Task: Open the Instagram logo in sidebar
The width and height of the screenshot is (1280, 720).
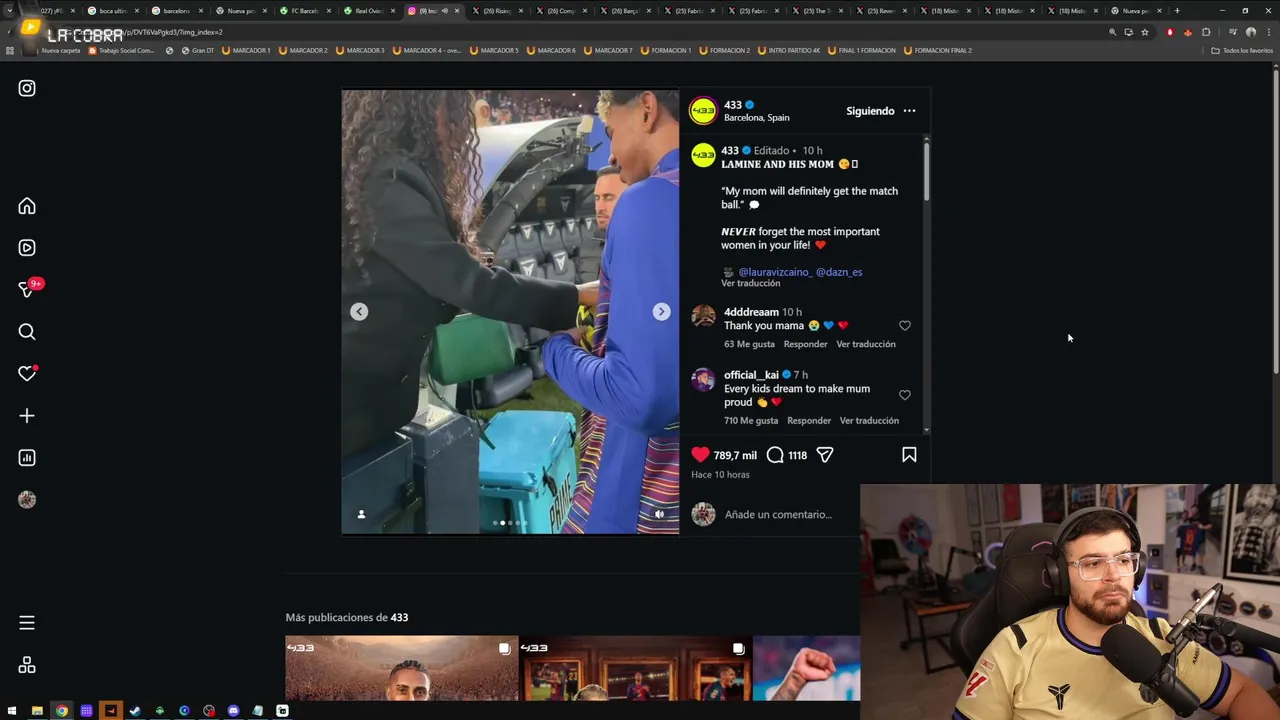Action: click(x=27, y=88)
